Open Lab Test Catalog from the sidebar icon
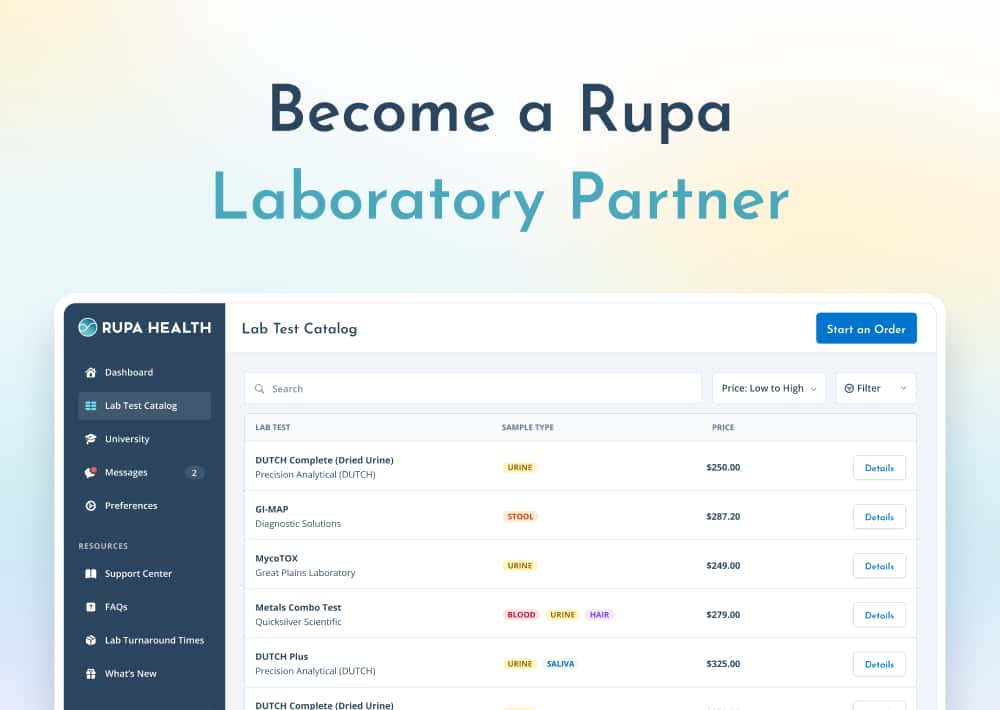The width and height of the screenshot is (1000, 710). pos(90,405)
